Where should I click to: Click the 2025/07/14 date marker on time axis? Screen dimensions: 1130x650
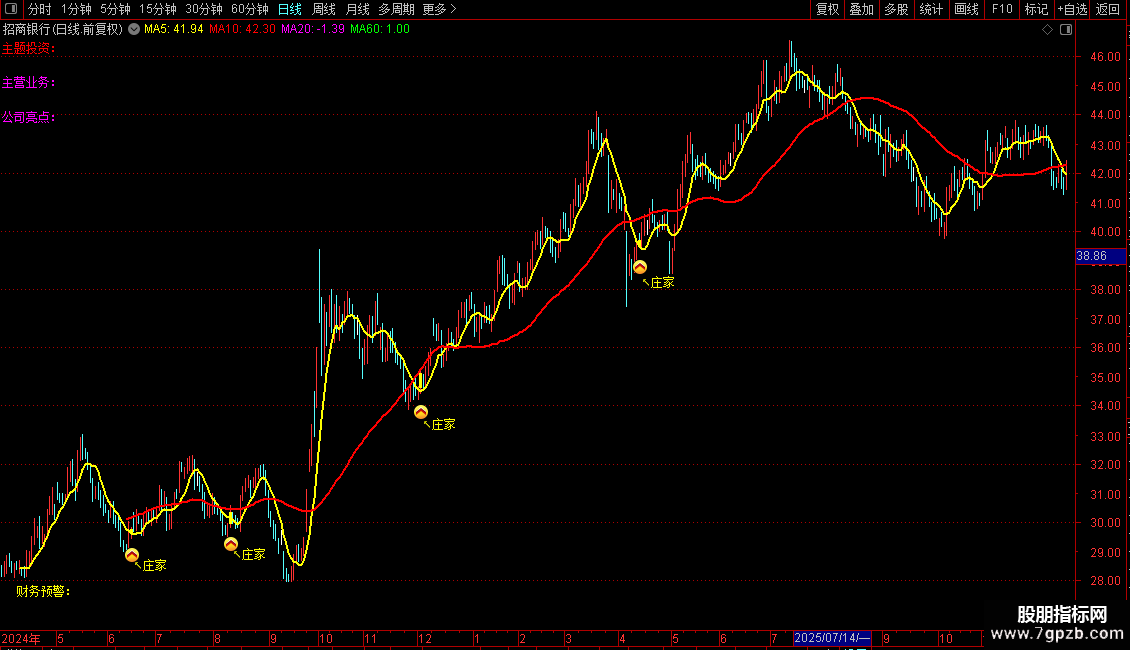pos(832,638)
